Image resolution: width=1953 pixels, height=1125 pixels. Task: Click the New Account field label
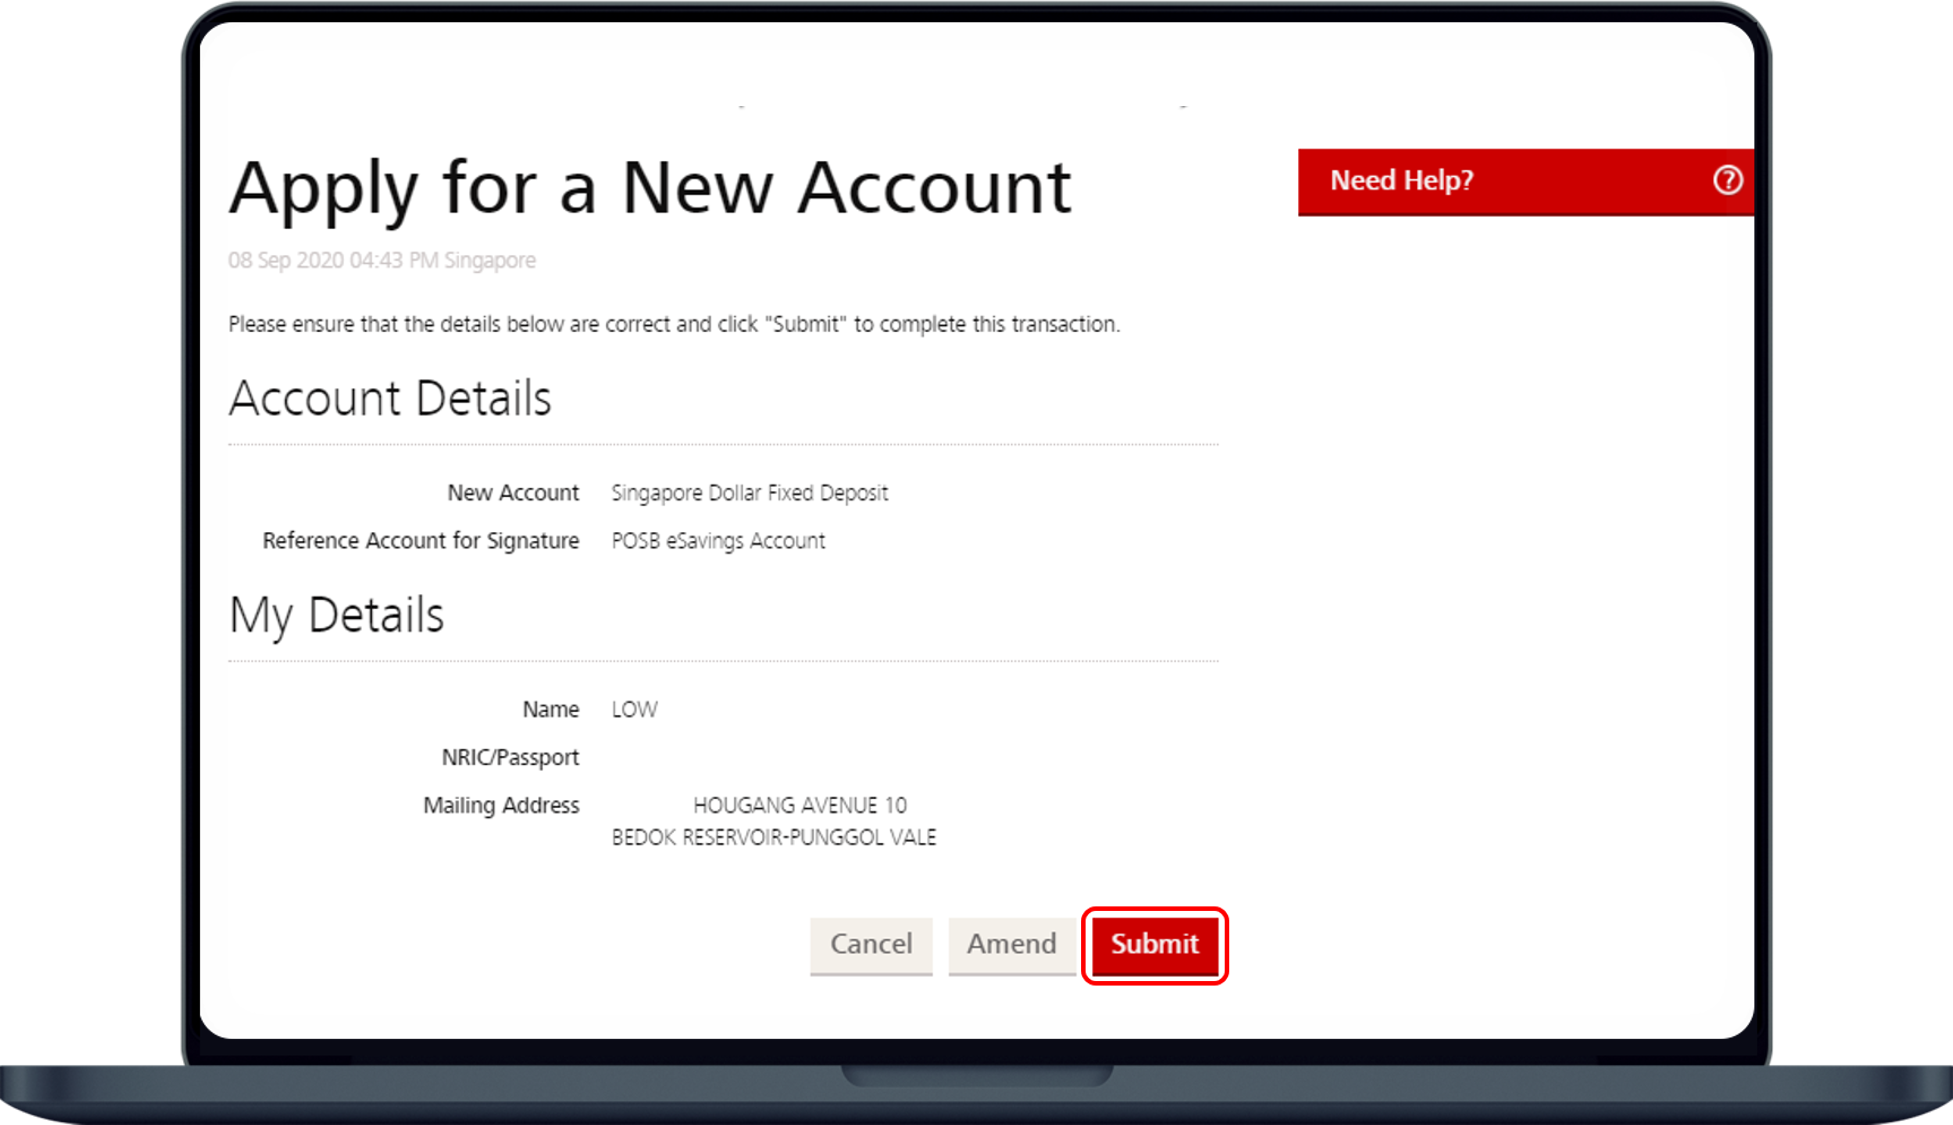click(x=512, y=493)
